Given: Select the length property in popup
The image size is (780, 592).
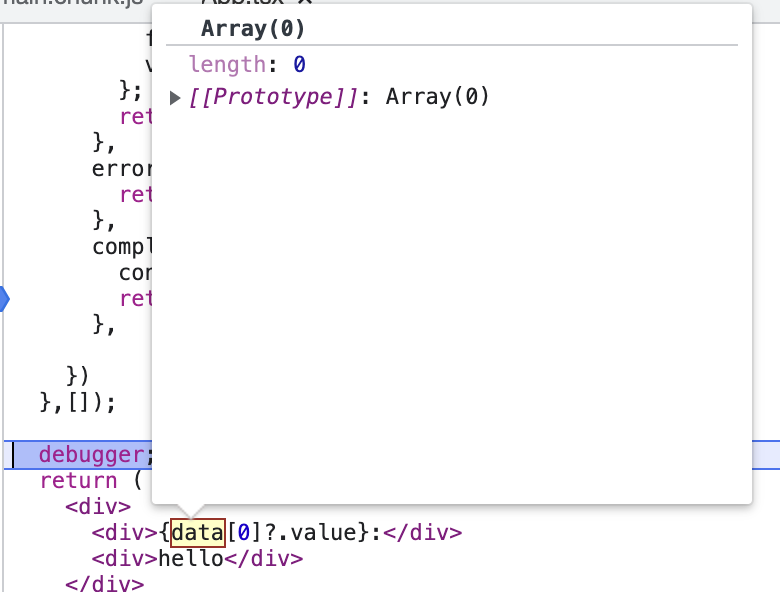Looking at the screenshot, I should point(227,64).
